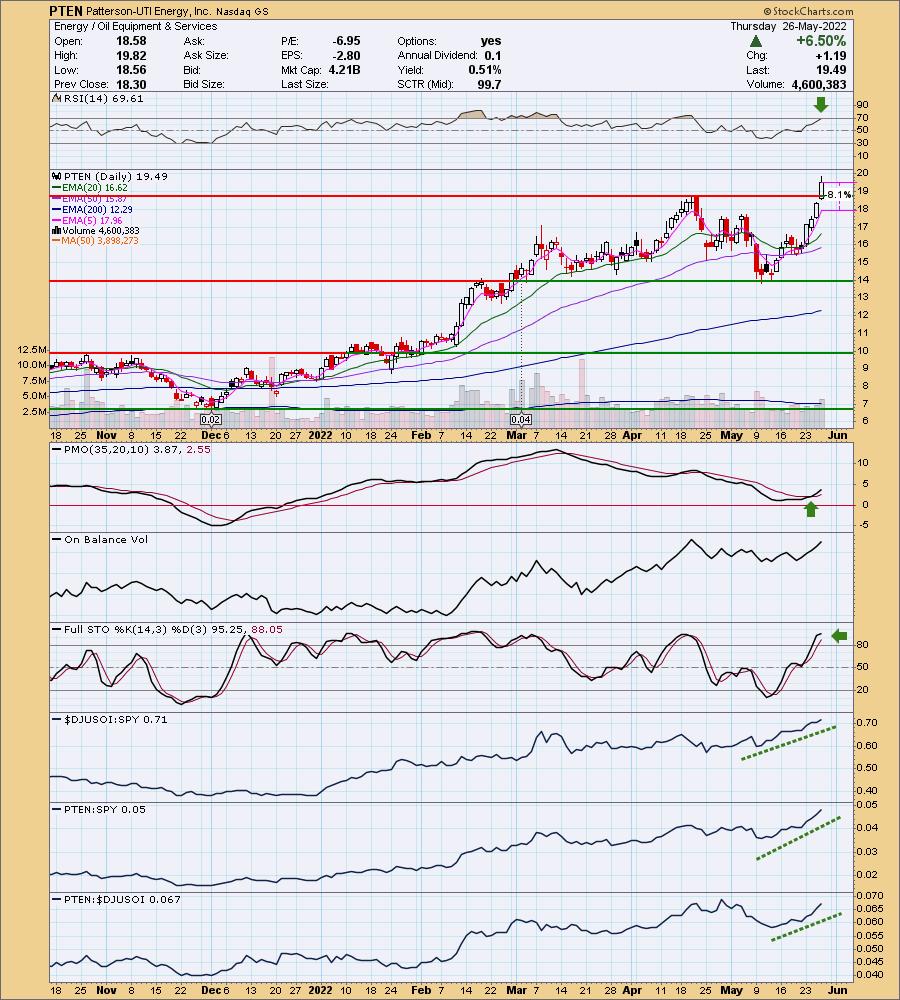Select the Annual Dividend value 0.1
The width and height of the screenshot is (900, 1000).
coord(493,55)
